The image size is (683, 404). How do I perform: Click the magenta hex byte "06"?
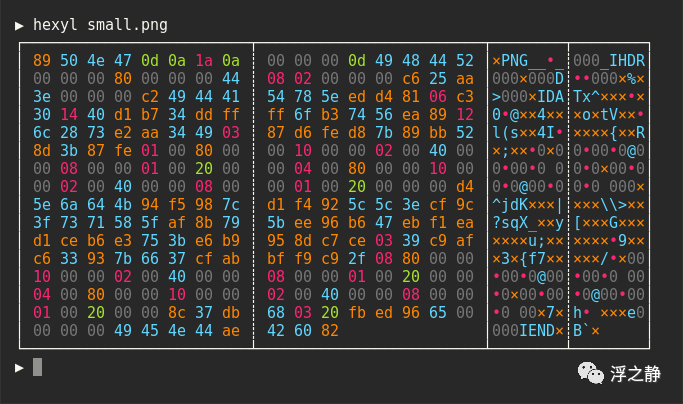pyautogui.click(x=438, y=96)
